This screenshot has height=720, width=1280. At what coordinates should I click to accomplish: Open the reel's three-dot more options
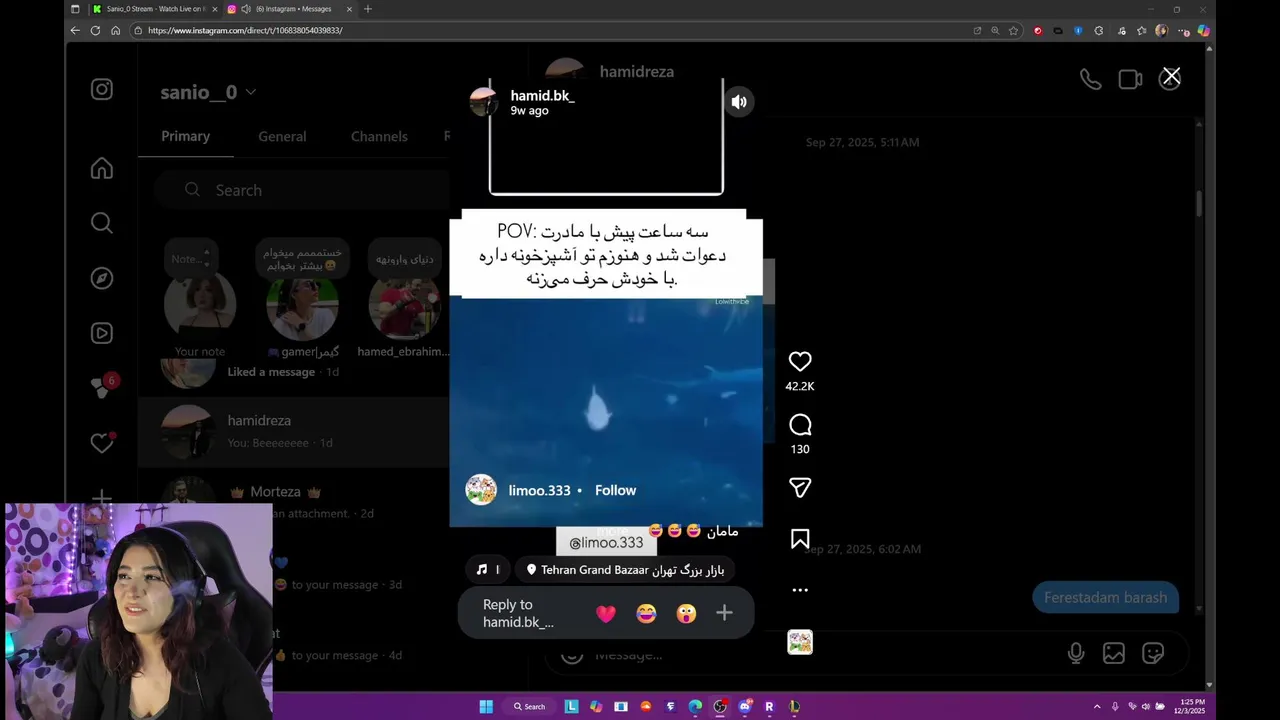(800, 590)
